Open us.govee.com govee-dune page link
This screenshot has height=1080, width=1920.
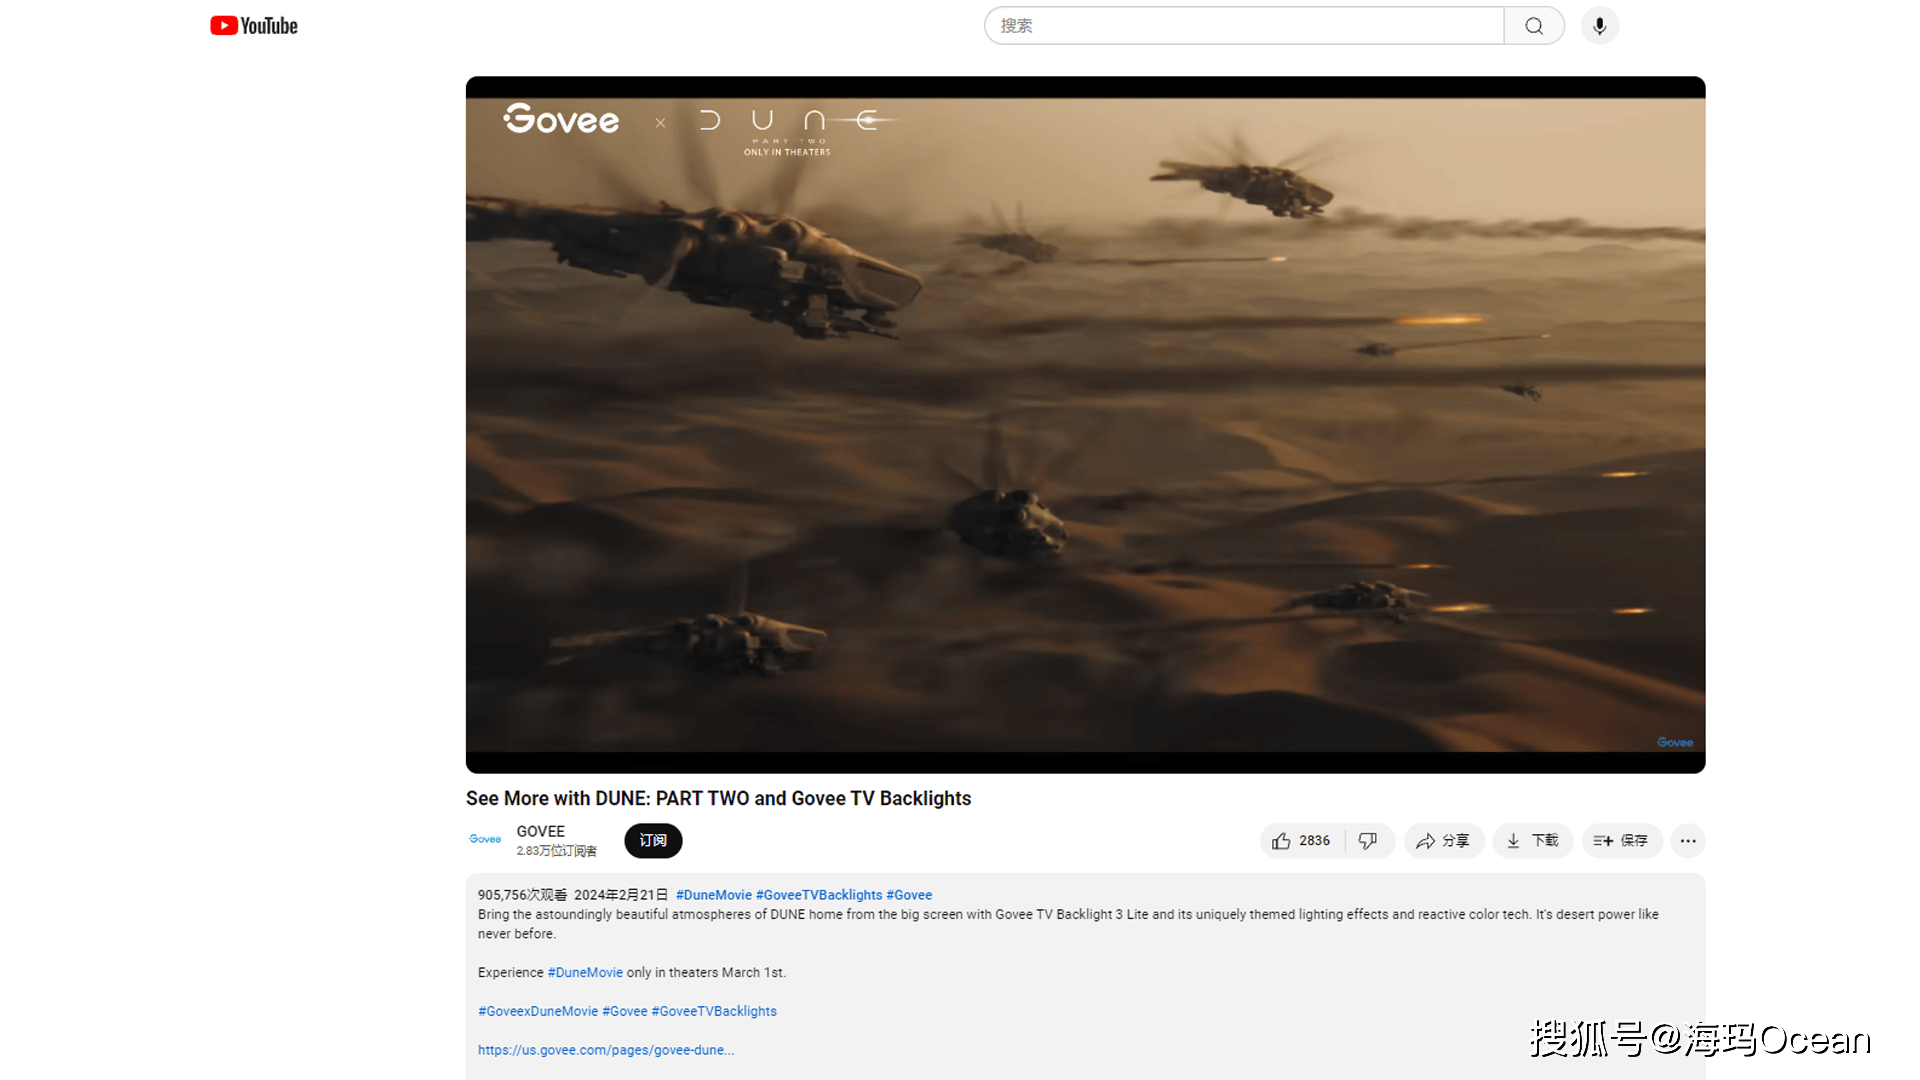pyautogui.click(x=606, y=1050)
